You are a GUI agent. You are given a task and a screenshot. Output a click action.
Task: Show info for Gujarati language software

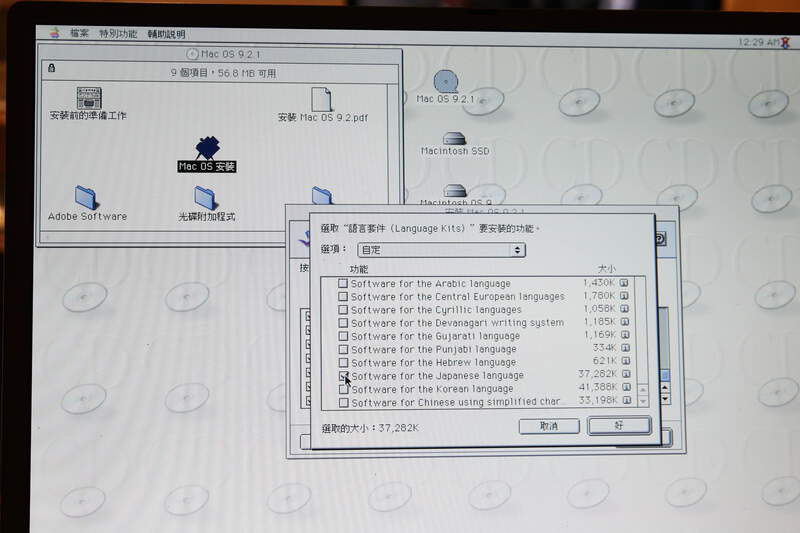625,335
